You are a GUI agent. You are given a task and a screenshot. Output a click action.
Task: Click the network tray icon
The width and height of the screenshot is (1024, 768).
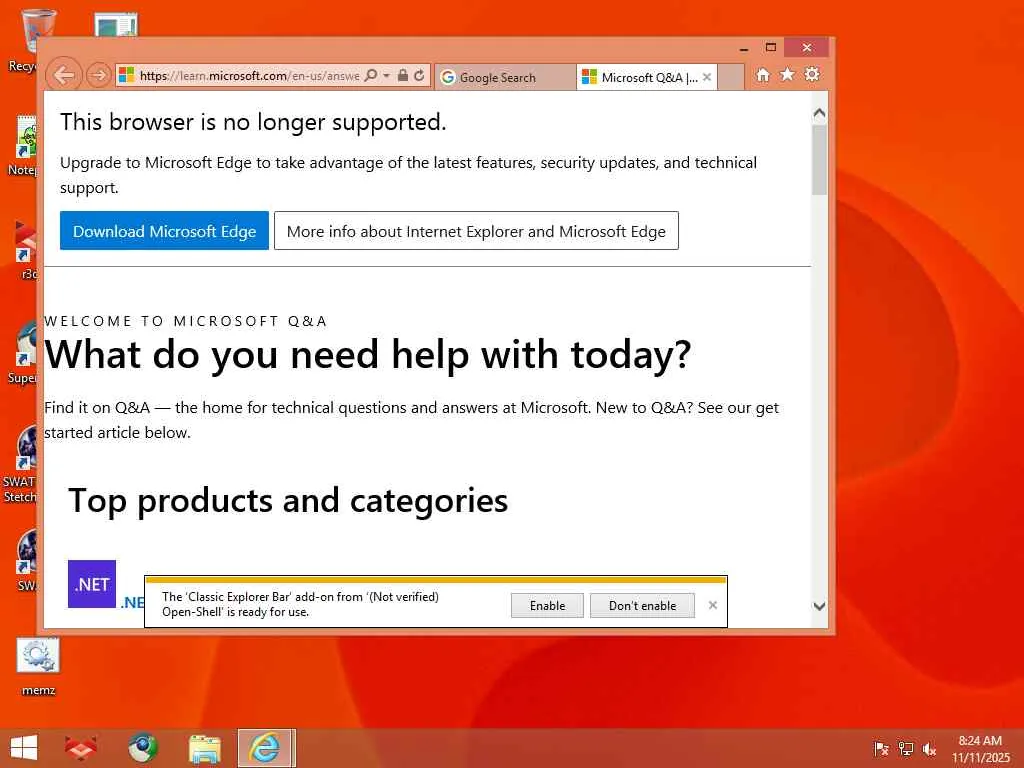pos(906,748)
